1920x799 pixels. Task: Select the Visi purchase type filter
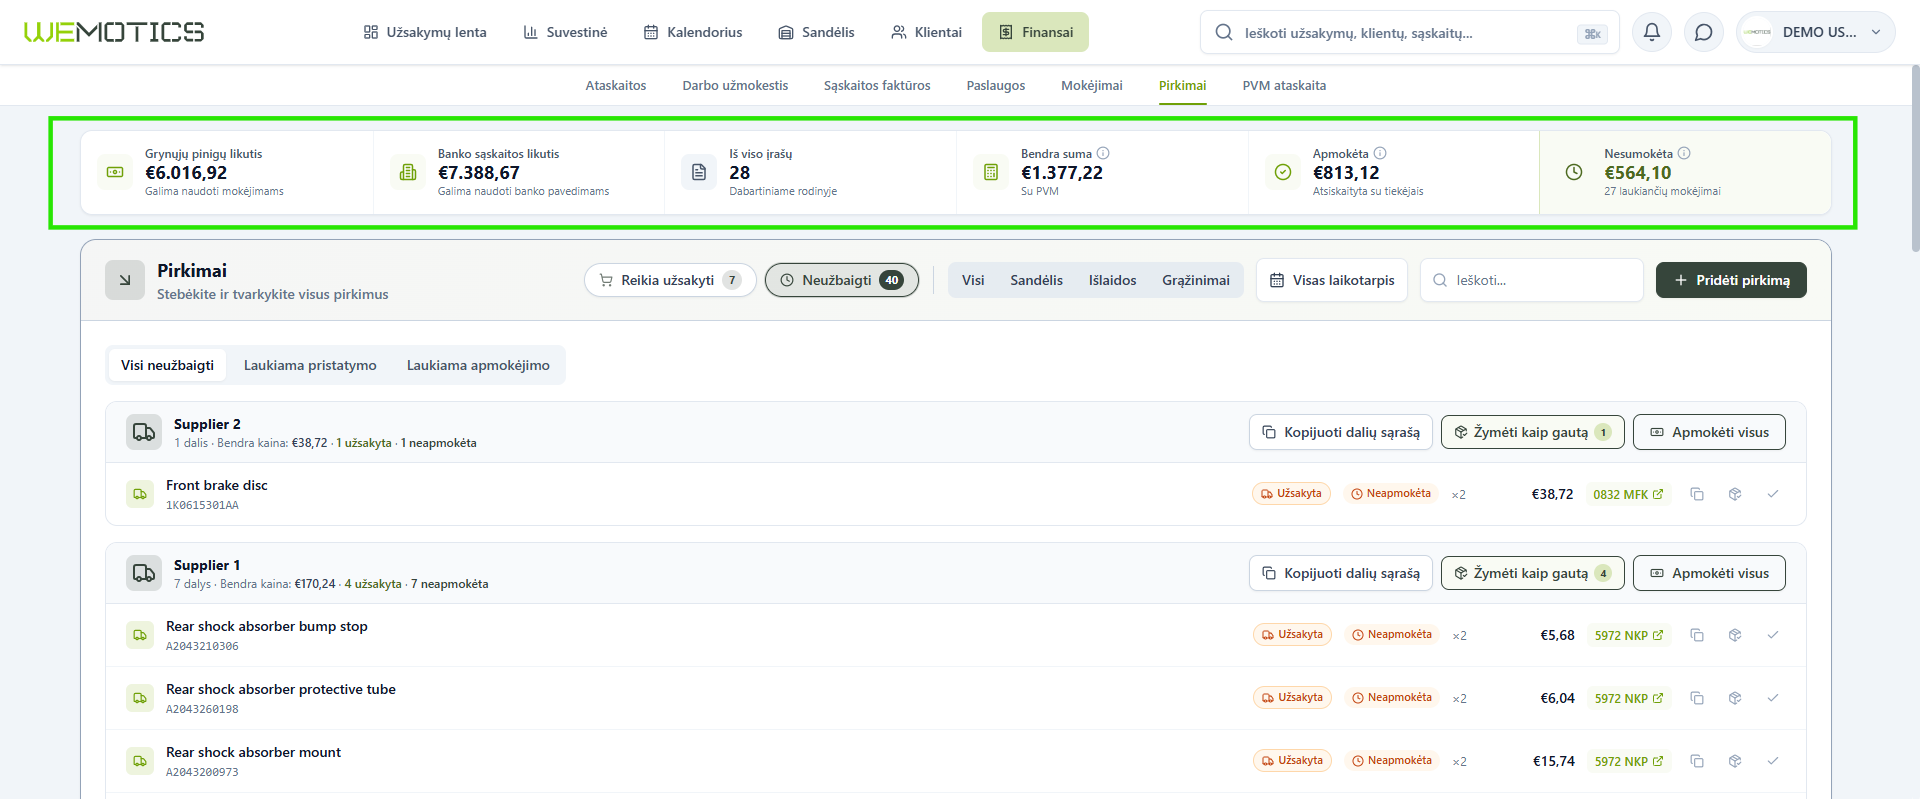pos(973,280)
